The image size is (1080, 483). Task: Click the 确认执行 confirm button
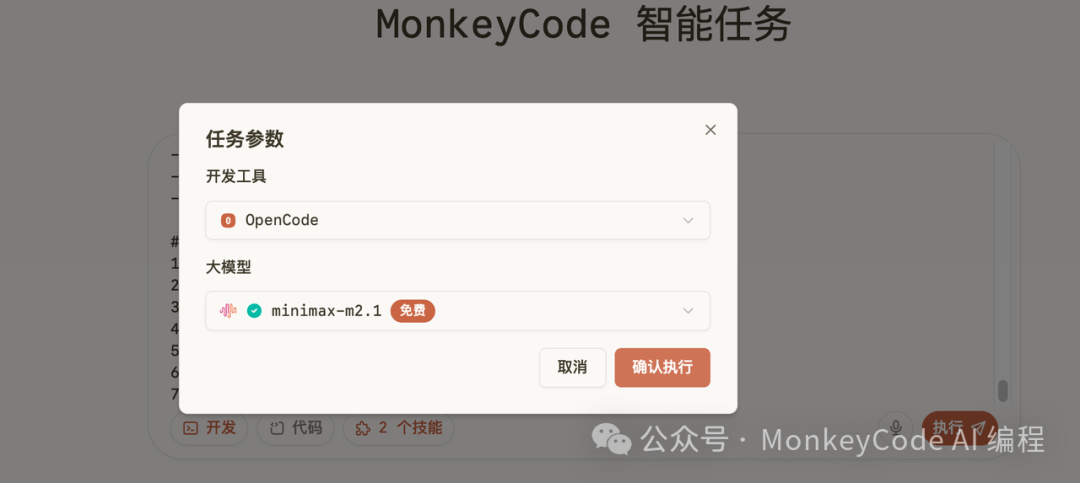pos(662,367)
